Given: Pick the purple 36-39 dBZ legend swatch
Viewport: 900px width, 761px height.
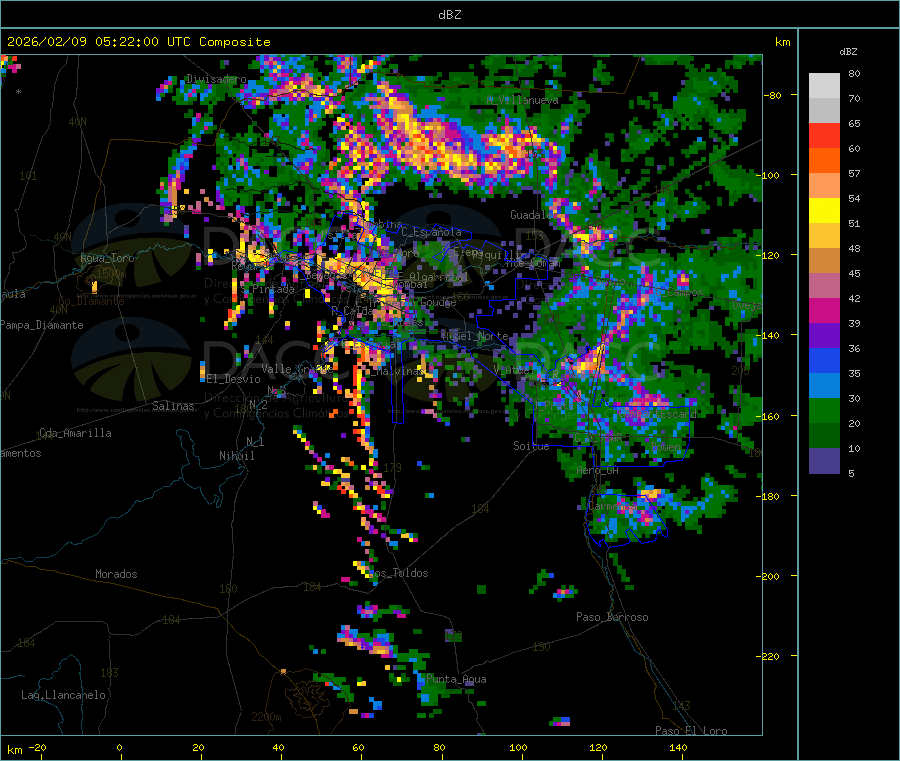Looking at the screenshot, I should [x=824, y=336].
